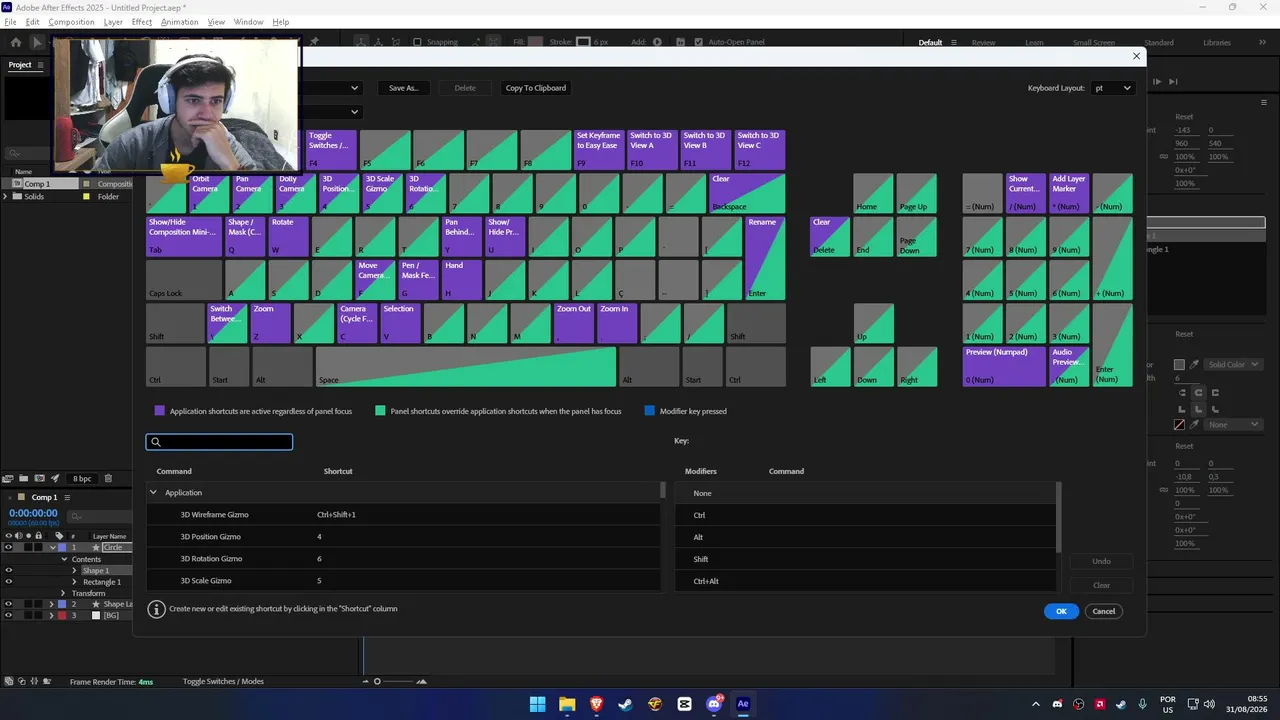Click the shortcut search input field

219,442
